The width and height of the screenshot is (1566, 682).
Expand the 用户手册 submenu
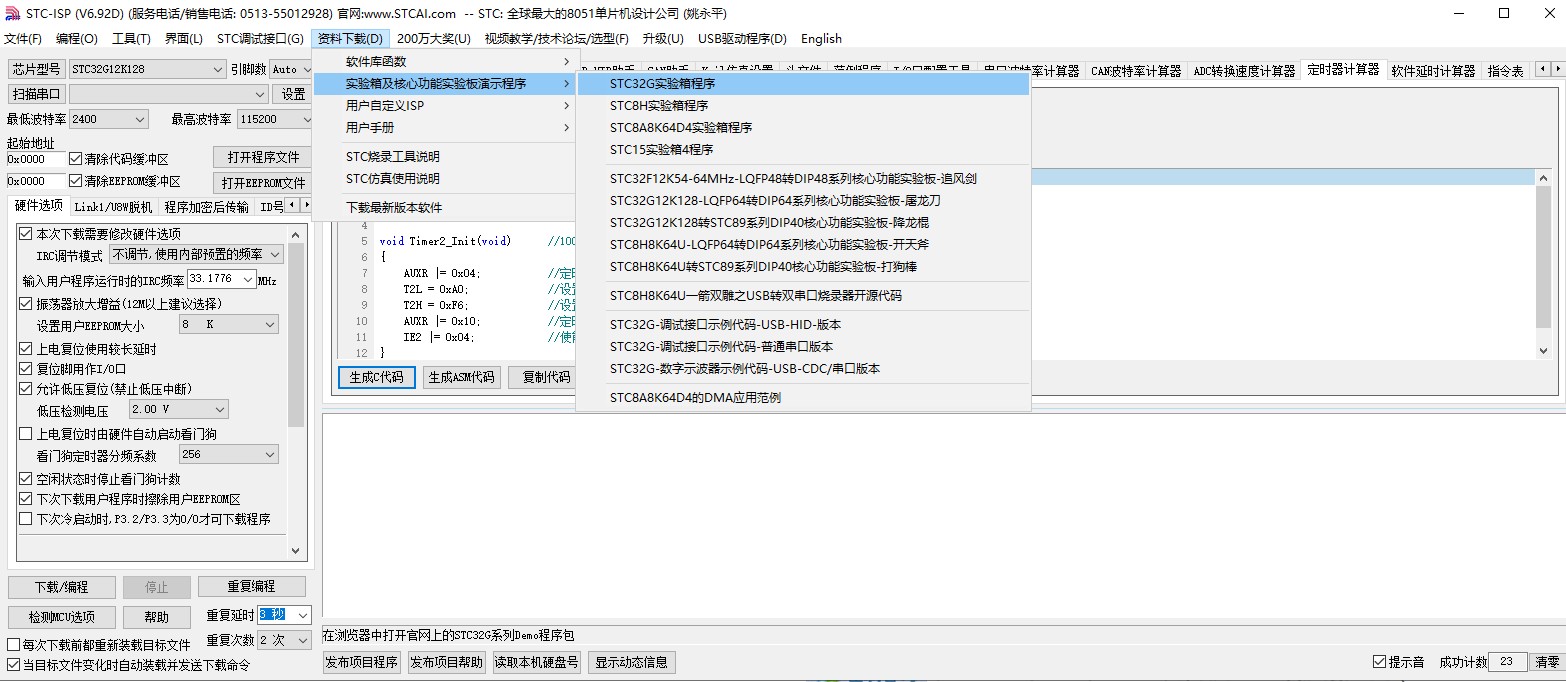pyautogui.click(x=445, y=128)
